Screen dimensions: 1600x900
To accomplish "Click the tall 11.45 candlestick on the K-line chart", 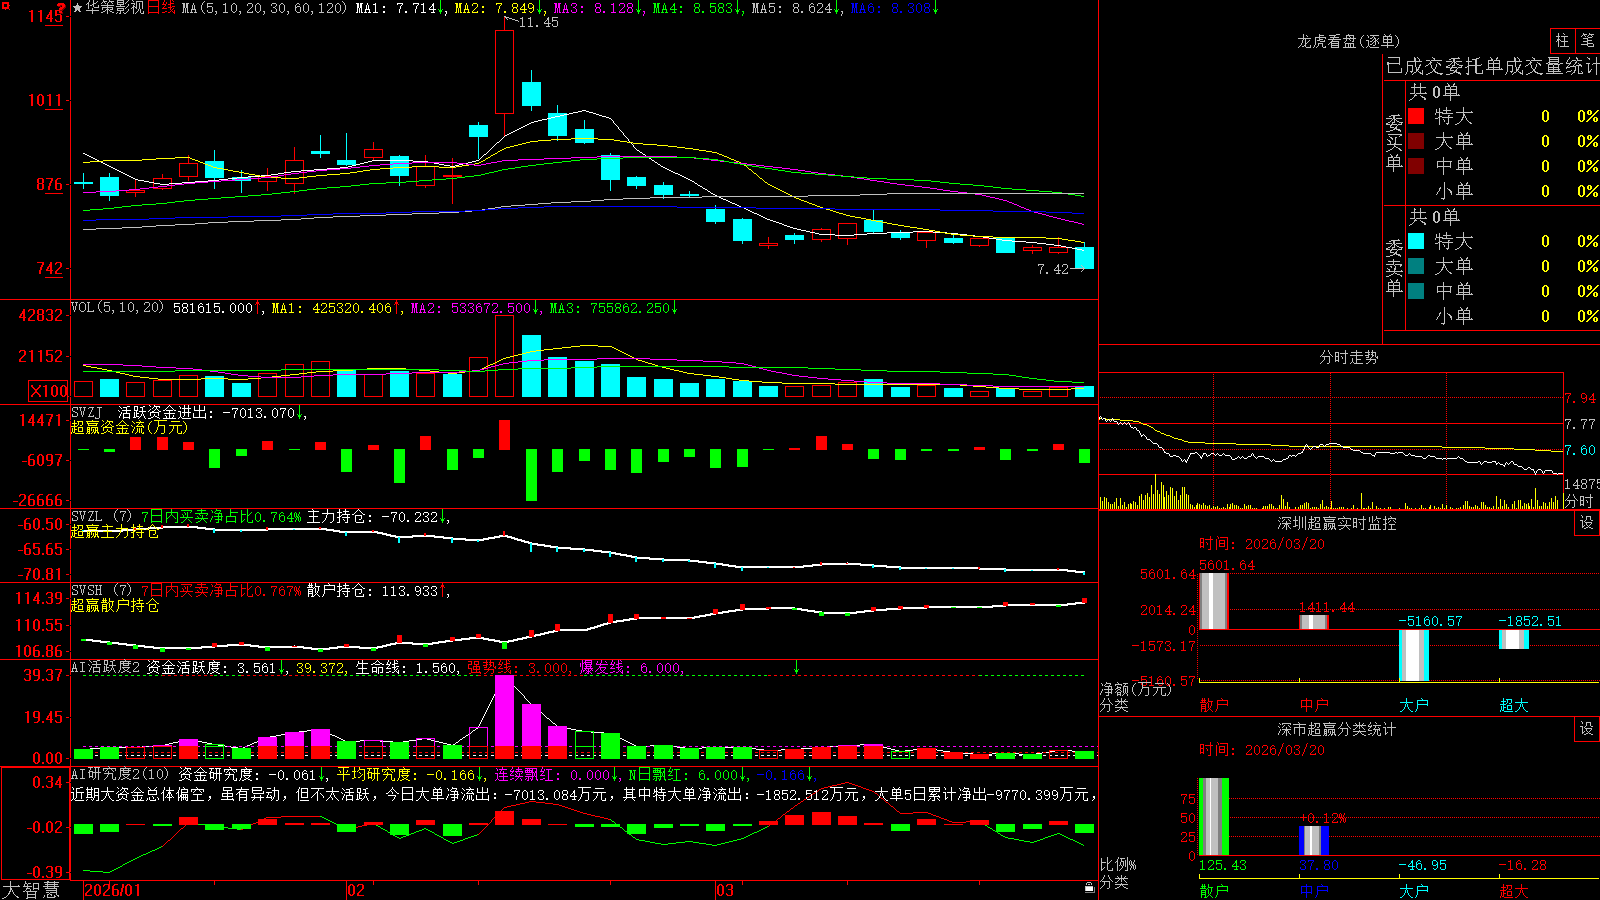I will pyautogui.click(x=504, y=72).
